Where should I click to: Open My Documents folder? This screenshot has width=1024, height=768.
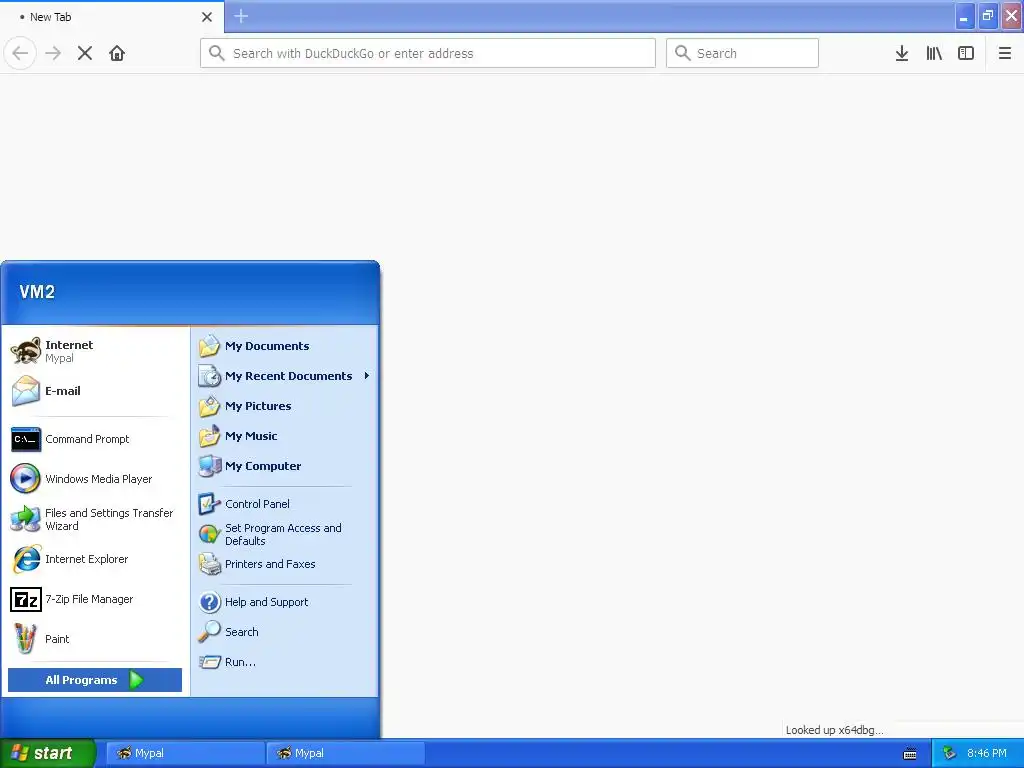284,345
